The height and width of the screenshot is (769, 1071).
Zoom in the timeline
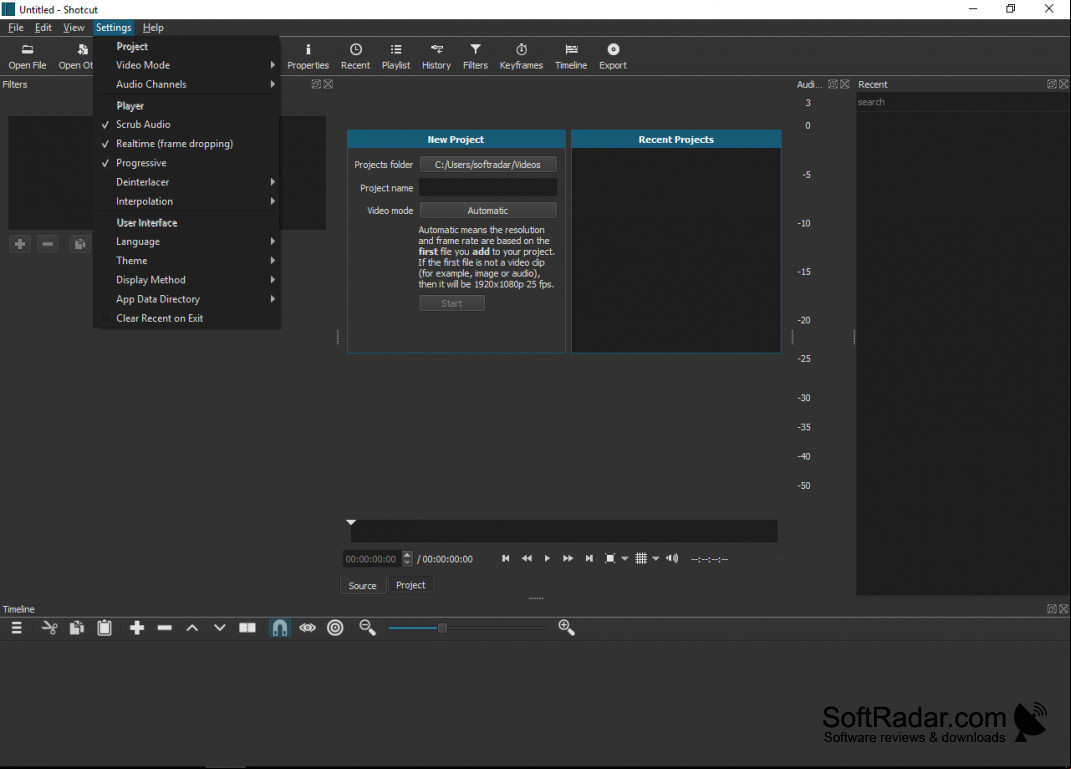[x=566, y=628]
